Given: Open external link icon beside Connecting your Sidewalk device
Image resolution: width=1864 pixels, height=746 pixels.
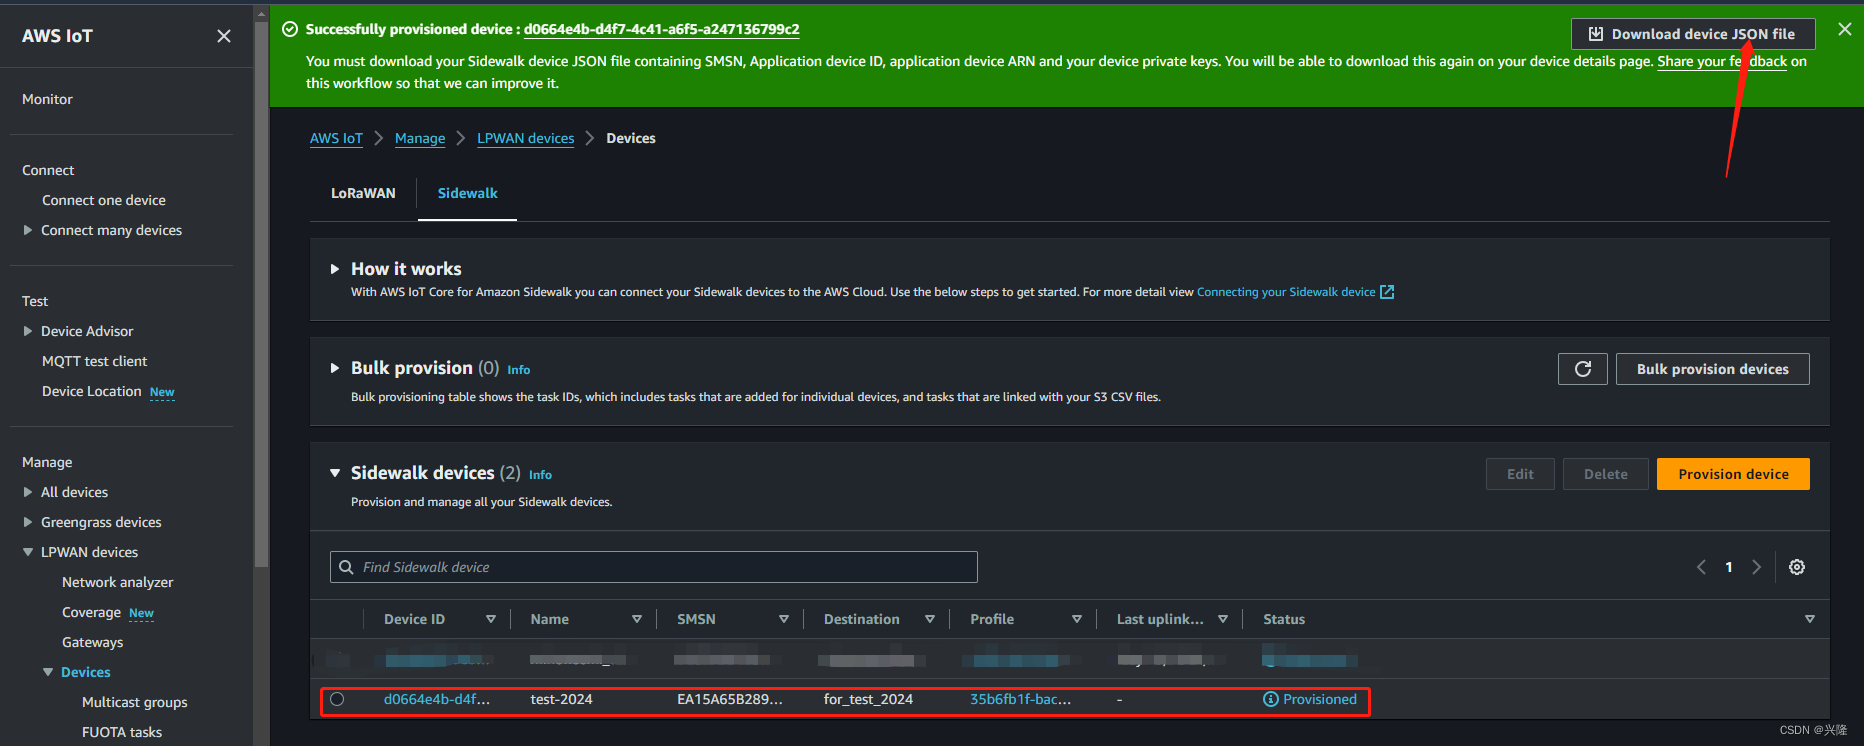Looking at the screenshot, I should 1387,292.
